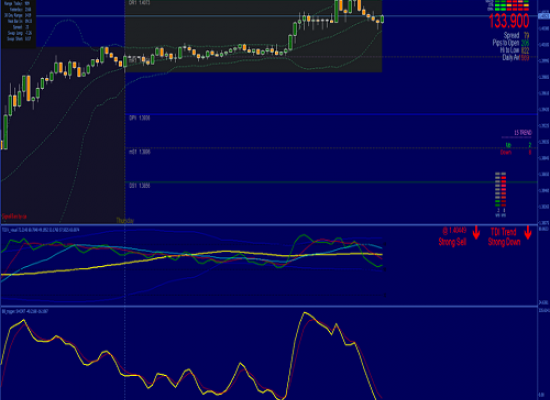Click the Strong Sell red down arrow
Viewport: 550px width, 400px height.
click(x=476, y=233)
